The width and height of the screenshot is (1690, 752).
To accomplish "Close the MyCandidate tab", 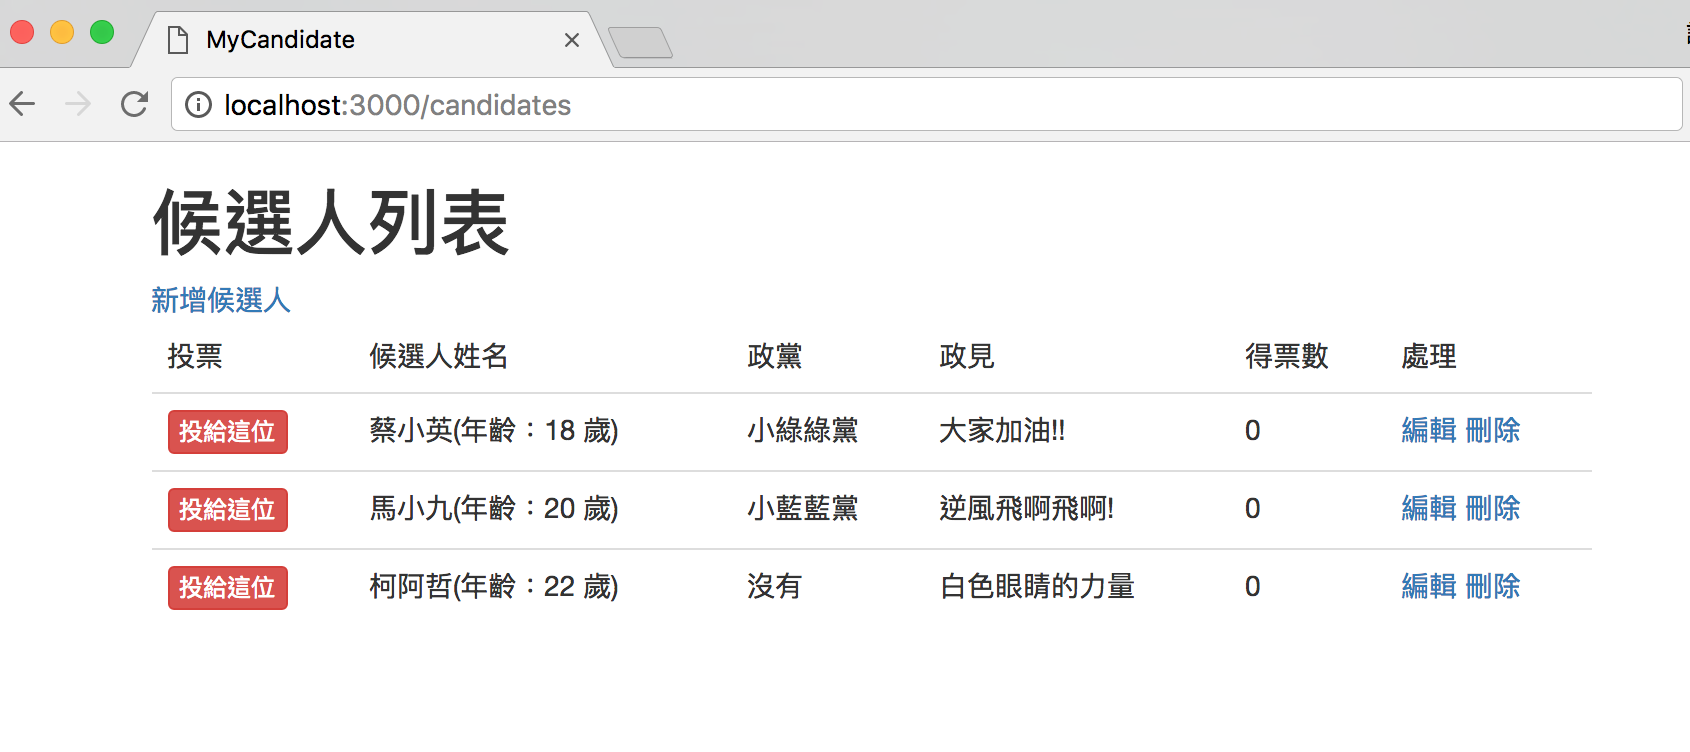I will tap(572, 40).
